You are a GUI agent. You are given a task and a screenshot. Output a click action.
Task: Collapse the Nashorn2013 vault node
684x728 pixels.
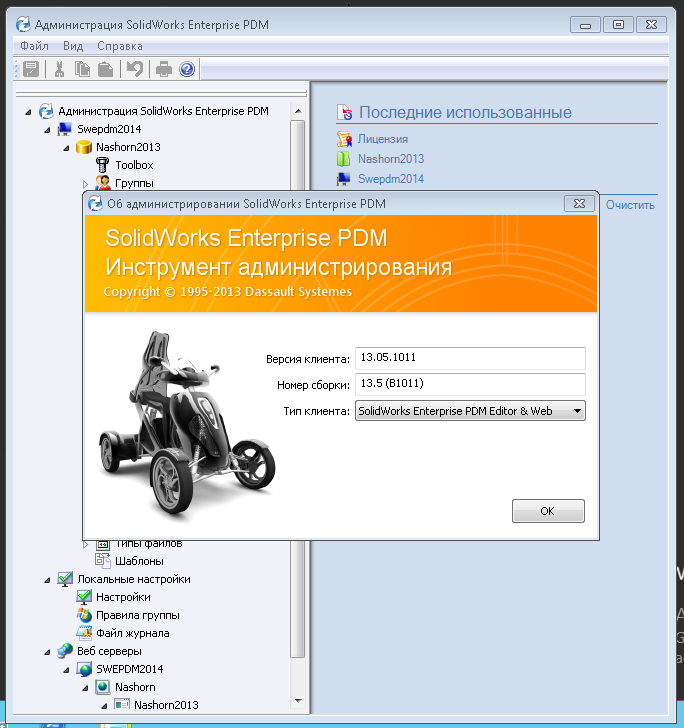(x=66, y=148)
